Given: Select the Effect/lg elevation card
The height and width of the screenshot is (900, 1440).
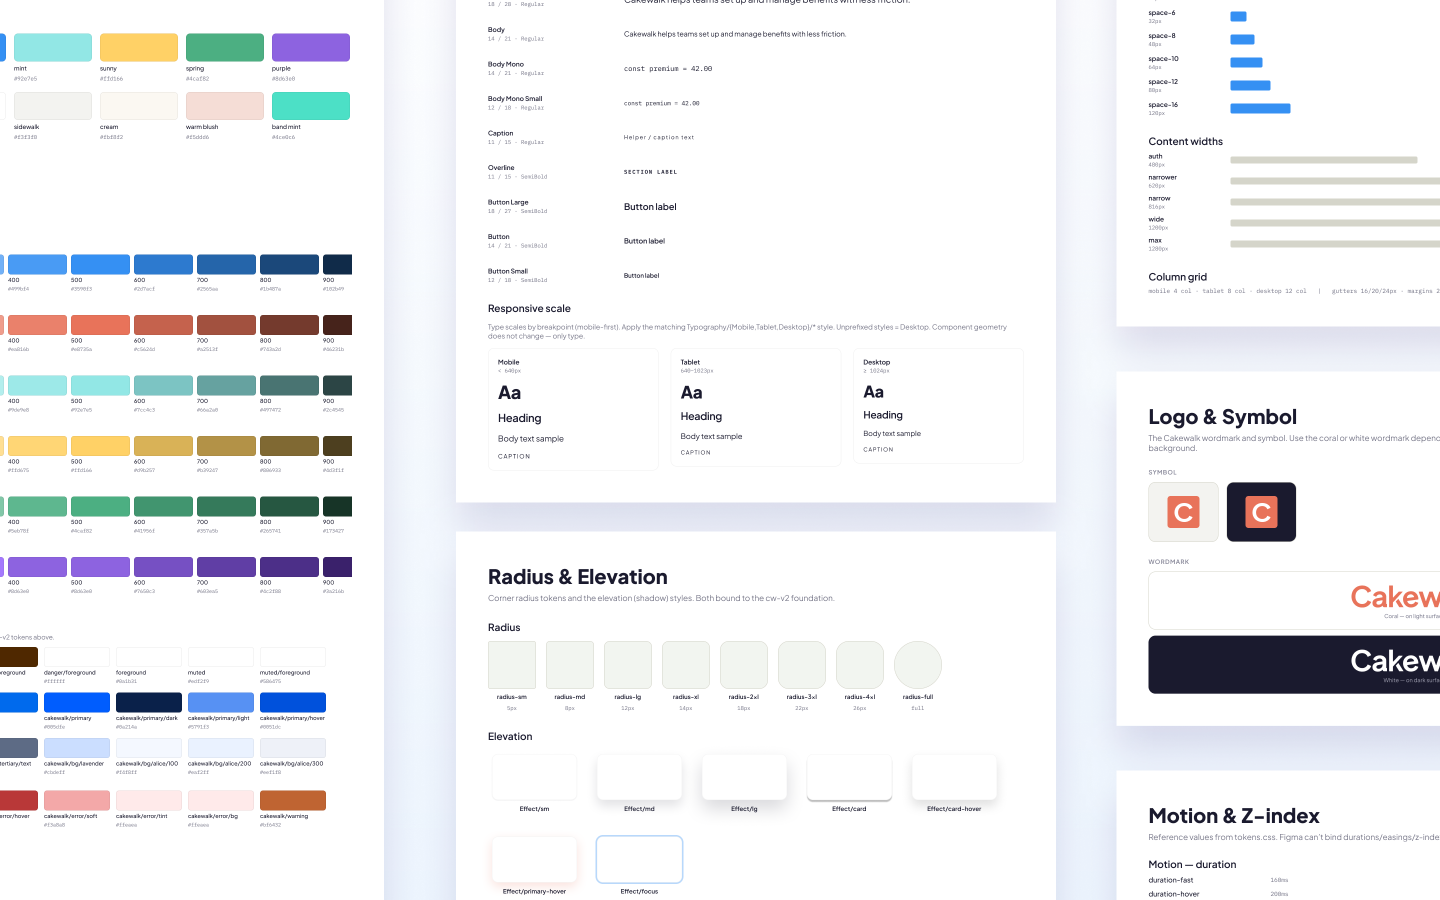Looking at the screenshot, I should point(744,777).
